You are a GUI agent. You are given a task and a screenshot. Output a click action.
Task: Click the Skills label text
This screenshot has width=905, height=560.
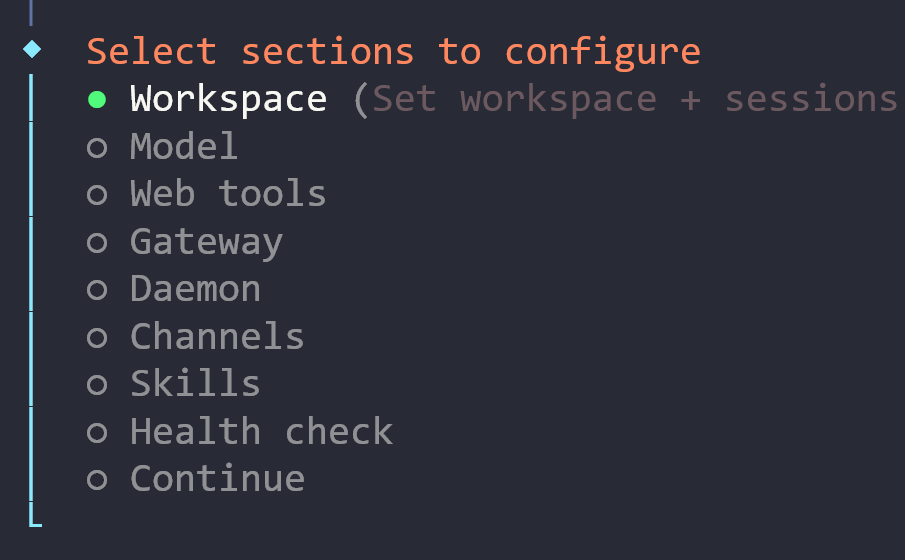pyautogui.click(x=195, y=384)
